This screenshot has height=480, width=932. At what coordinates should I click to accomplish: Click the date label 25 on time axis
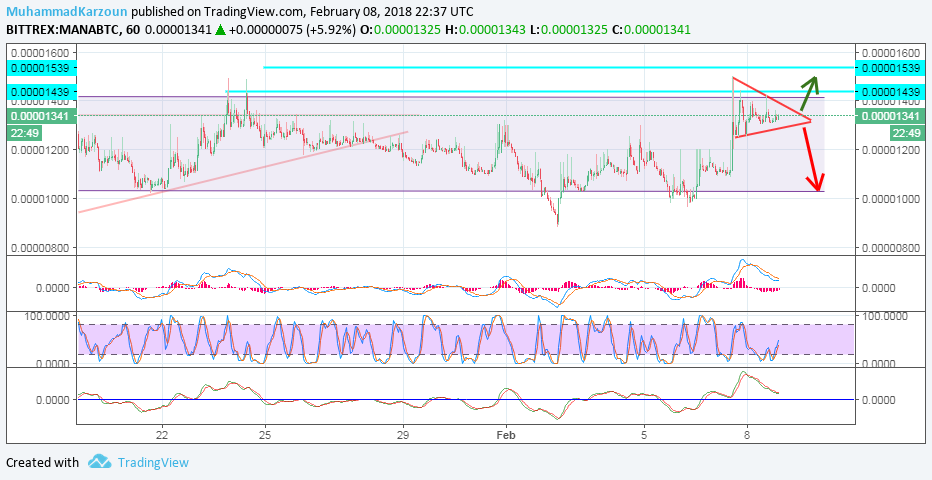(x=265, y=434)
